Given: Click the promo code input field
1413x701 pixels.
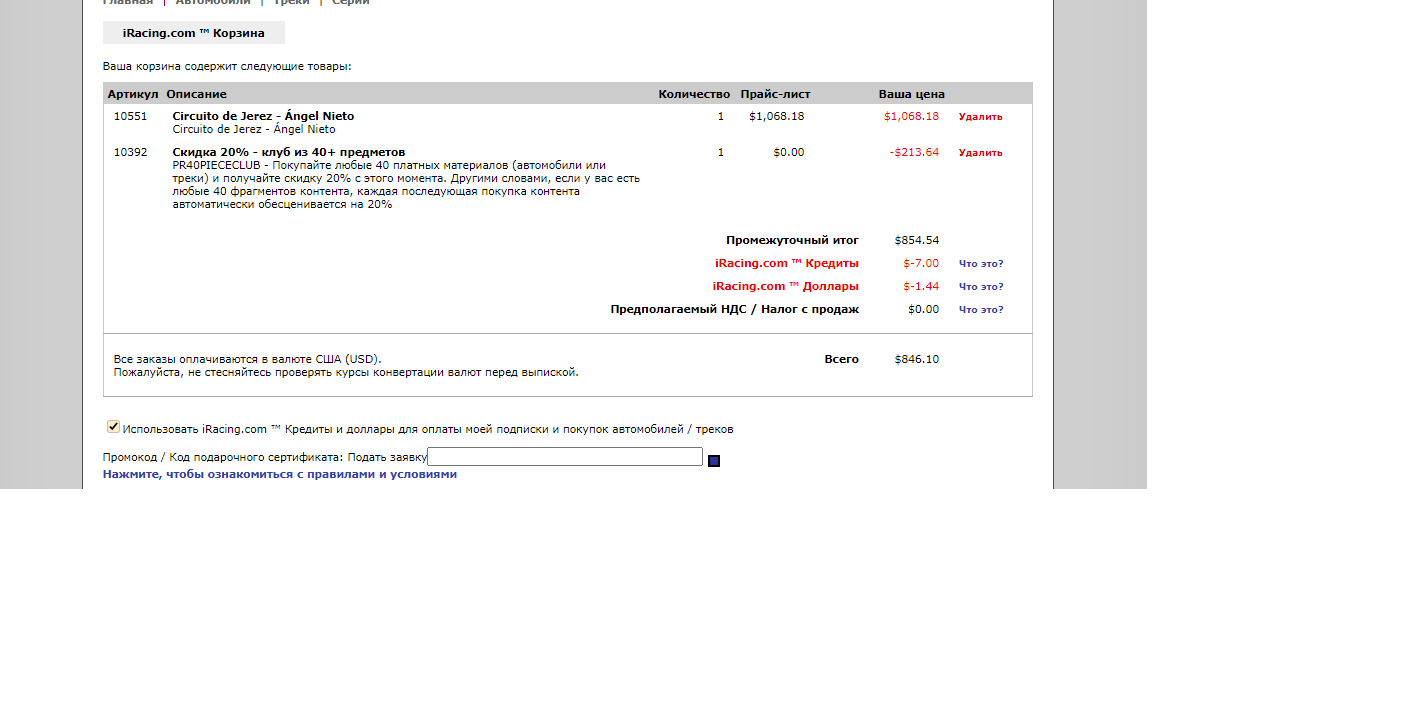Looking at the screenshot, I should pyautogui.click(x=564, y=457).
